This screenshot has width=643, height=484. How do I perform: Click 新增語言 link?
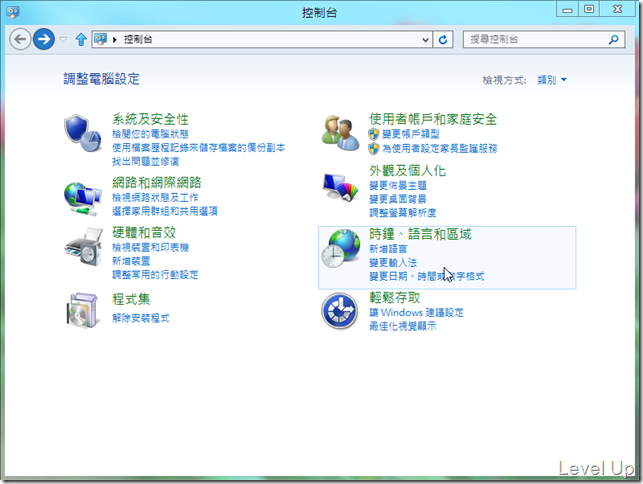tap(388, 249)
